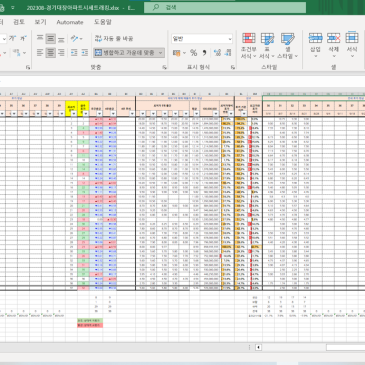
Task: Select the middle vertical align icon
Action: 50,39
